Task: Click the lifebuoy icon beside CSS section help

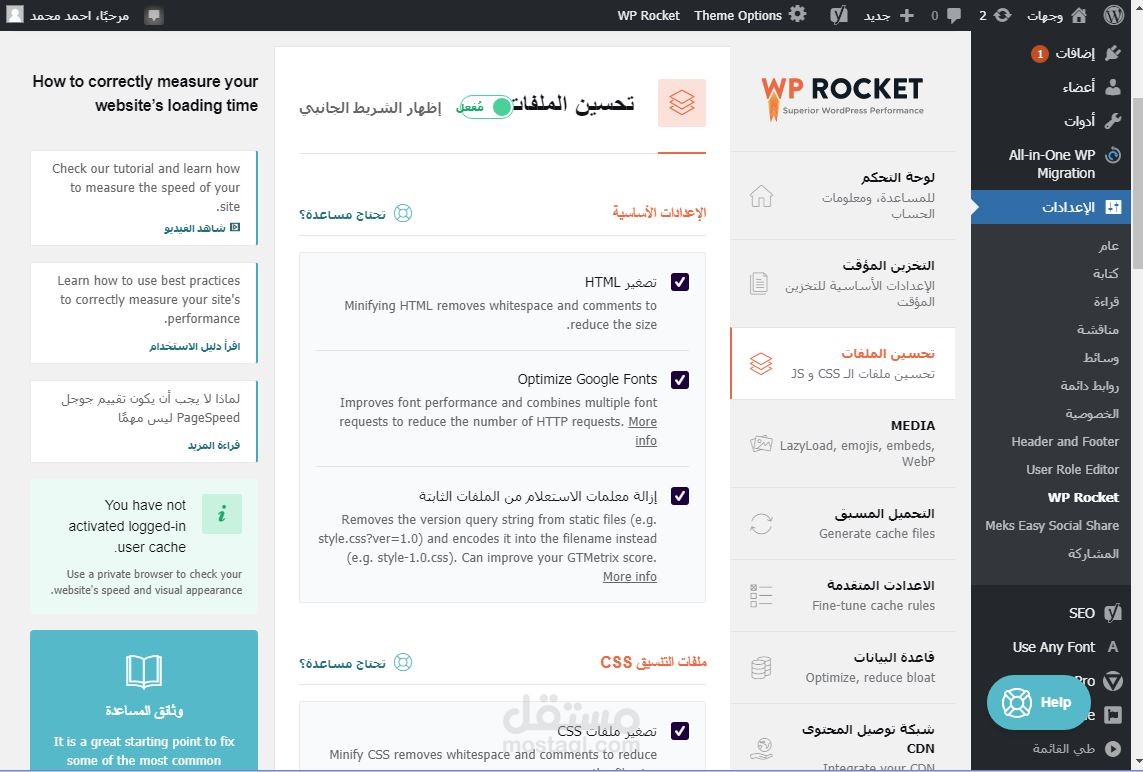Action: point(403,662)
